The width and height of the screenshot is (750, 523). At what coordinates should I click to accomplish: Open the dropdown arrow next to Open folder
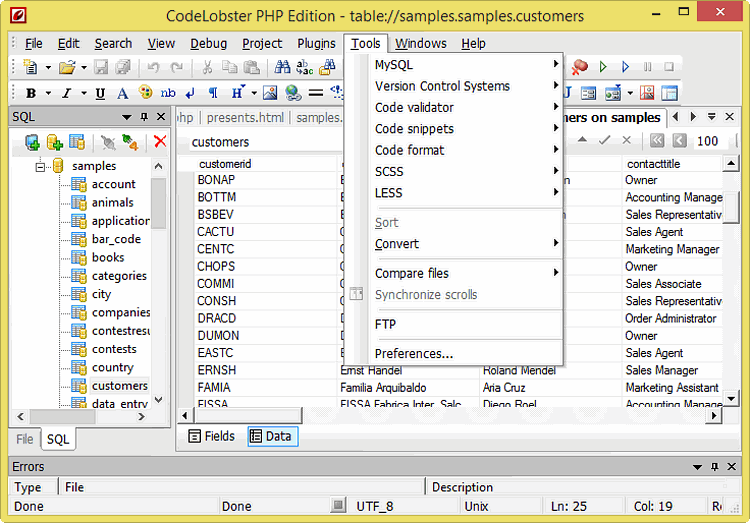84,67
